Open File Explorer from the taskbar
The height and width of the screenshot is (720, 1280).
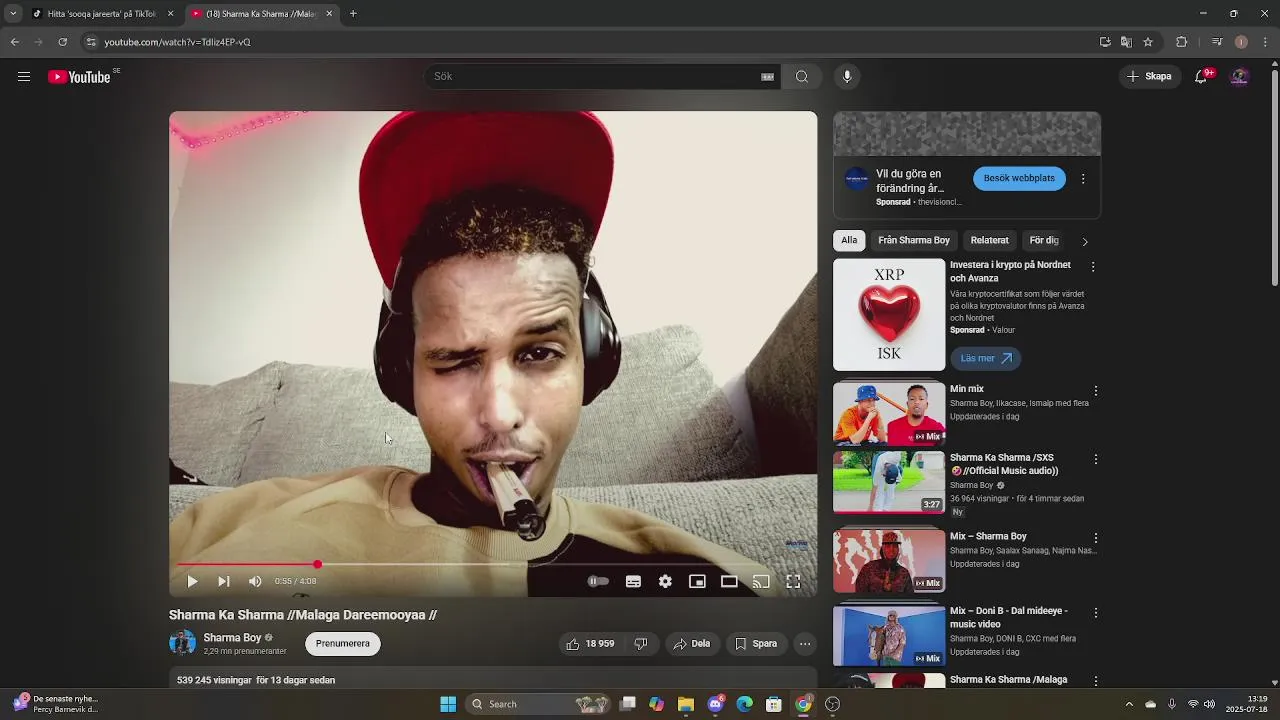pyautogui.click(x=686, y=704)
